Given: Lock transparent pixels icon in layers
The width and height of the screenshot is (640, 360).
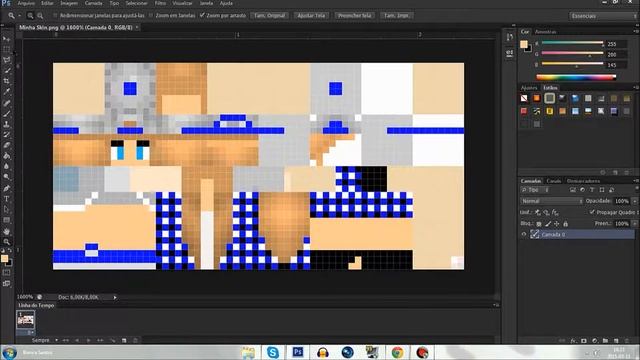Looking at the screenshot, I should click(x=539, y=224).
